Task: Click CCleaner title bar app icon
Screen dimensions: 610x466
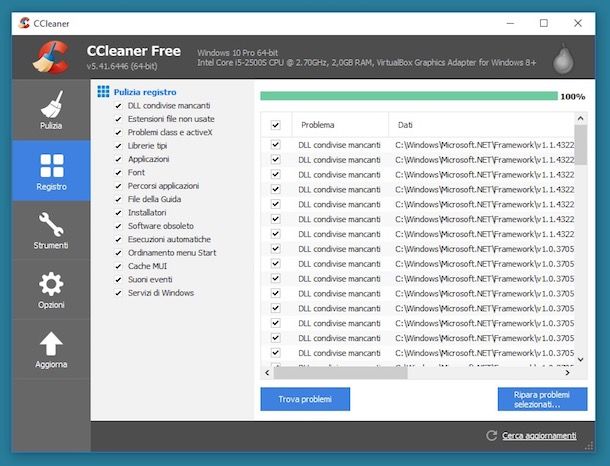Action: [24, 23]
